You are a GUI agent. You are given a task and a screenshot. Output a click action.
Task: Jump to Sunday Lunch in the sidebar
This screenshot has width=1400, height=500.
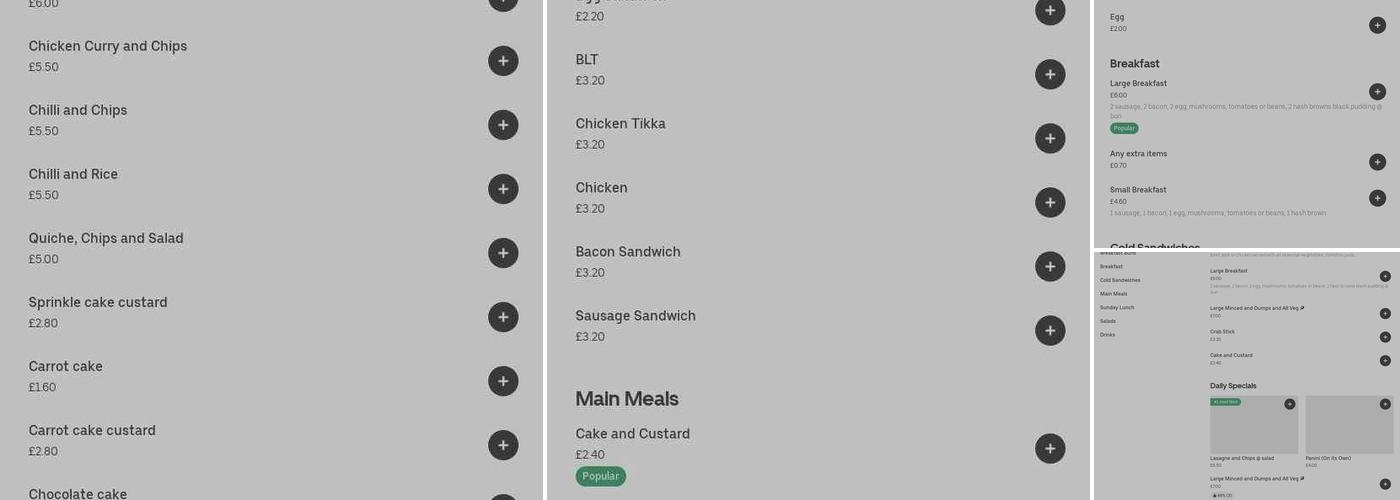click(x=1117, y=308)
